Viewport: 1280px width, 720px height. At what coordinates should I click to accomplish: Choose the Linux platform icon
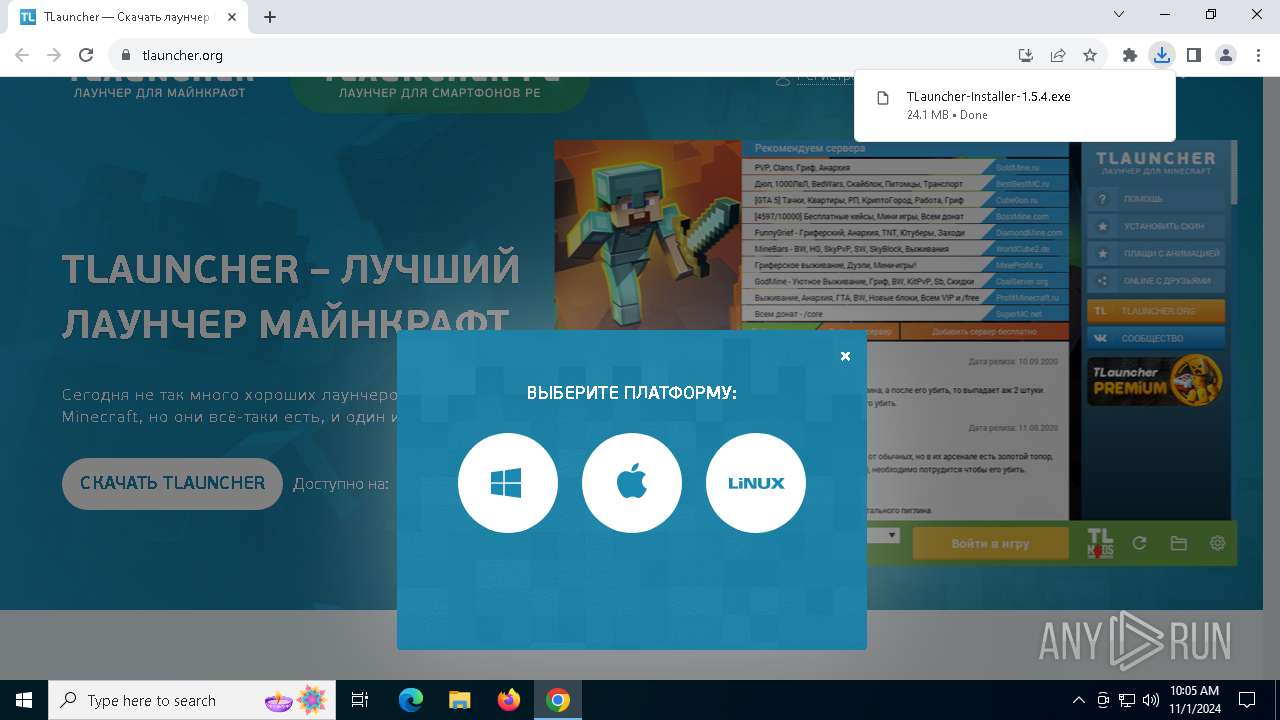756,483
